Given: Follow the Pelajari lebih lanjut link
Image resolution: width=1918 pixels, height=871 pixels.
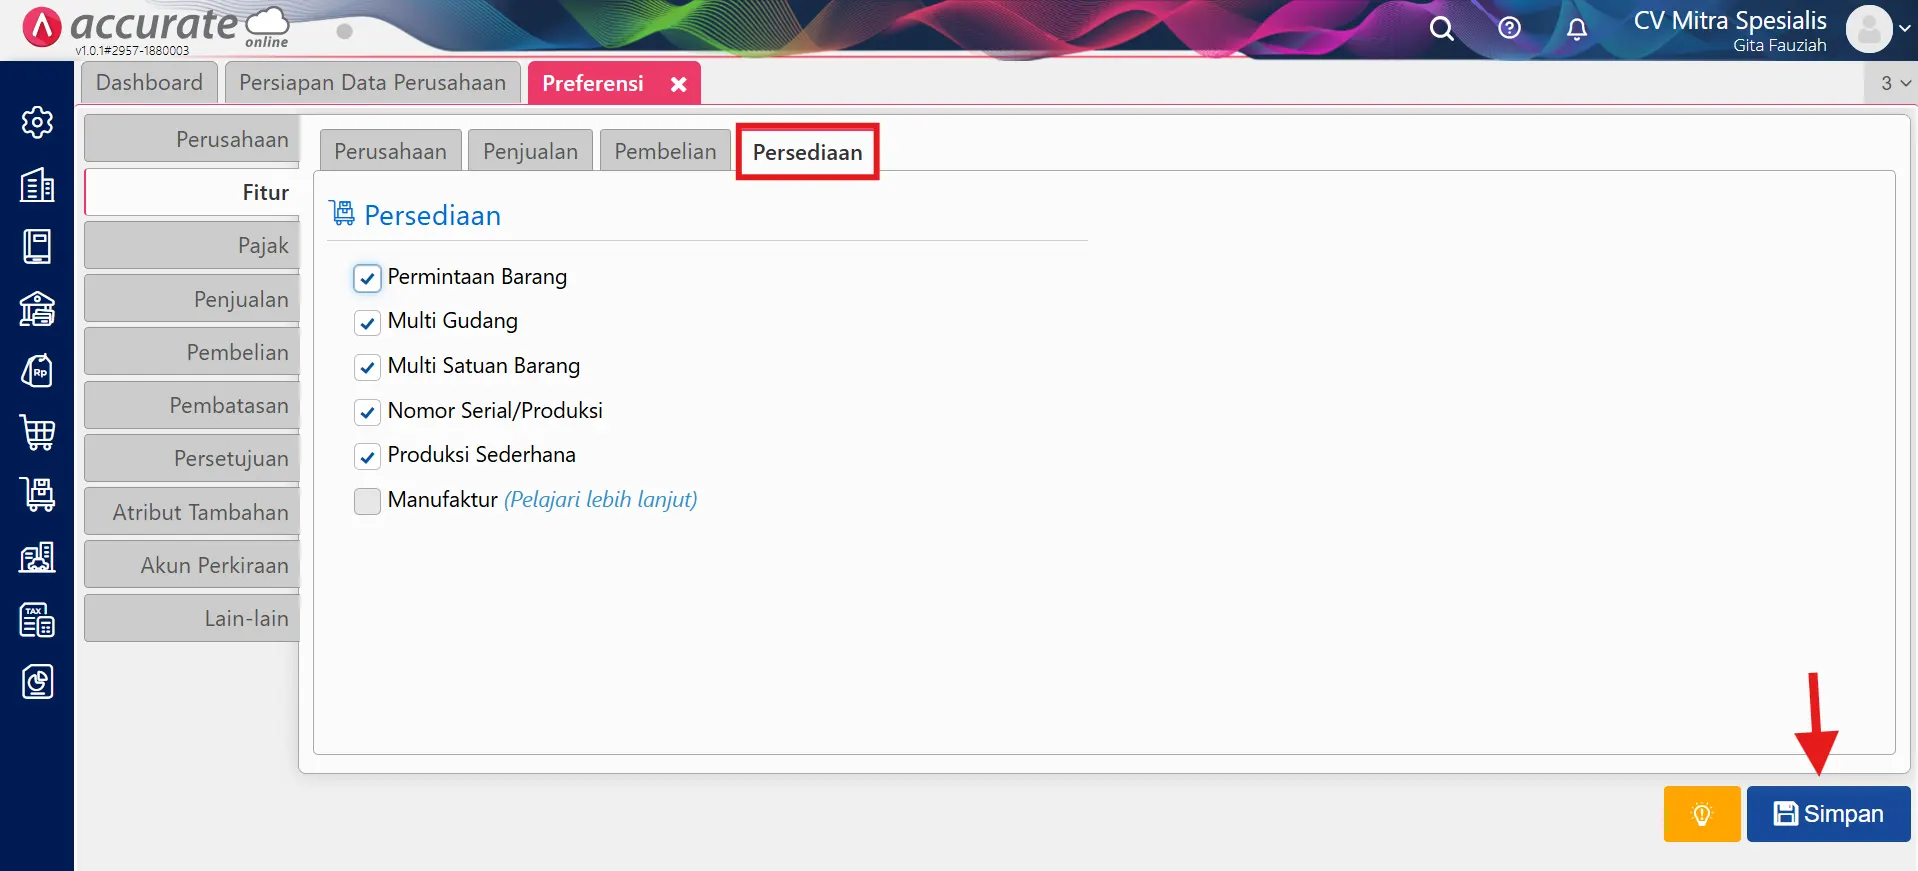Looking at the screenshot, I should point(600,499).
